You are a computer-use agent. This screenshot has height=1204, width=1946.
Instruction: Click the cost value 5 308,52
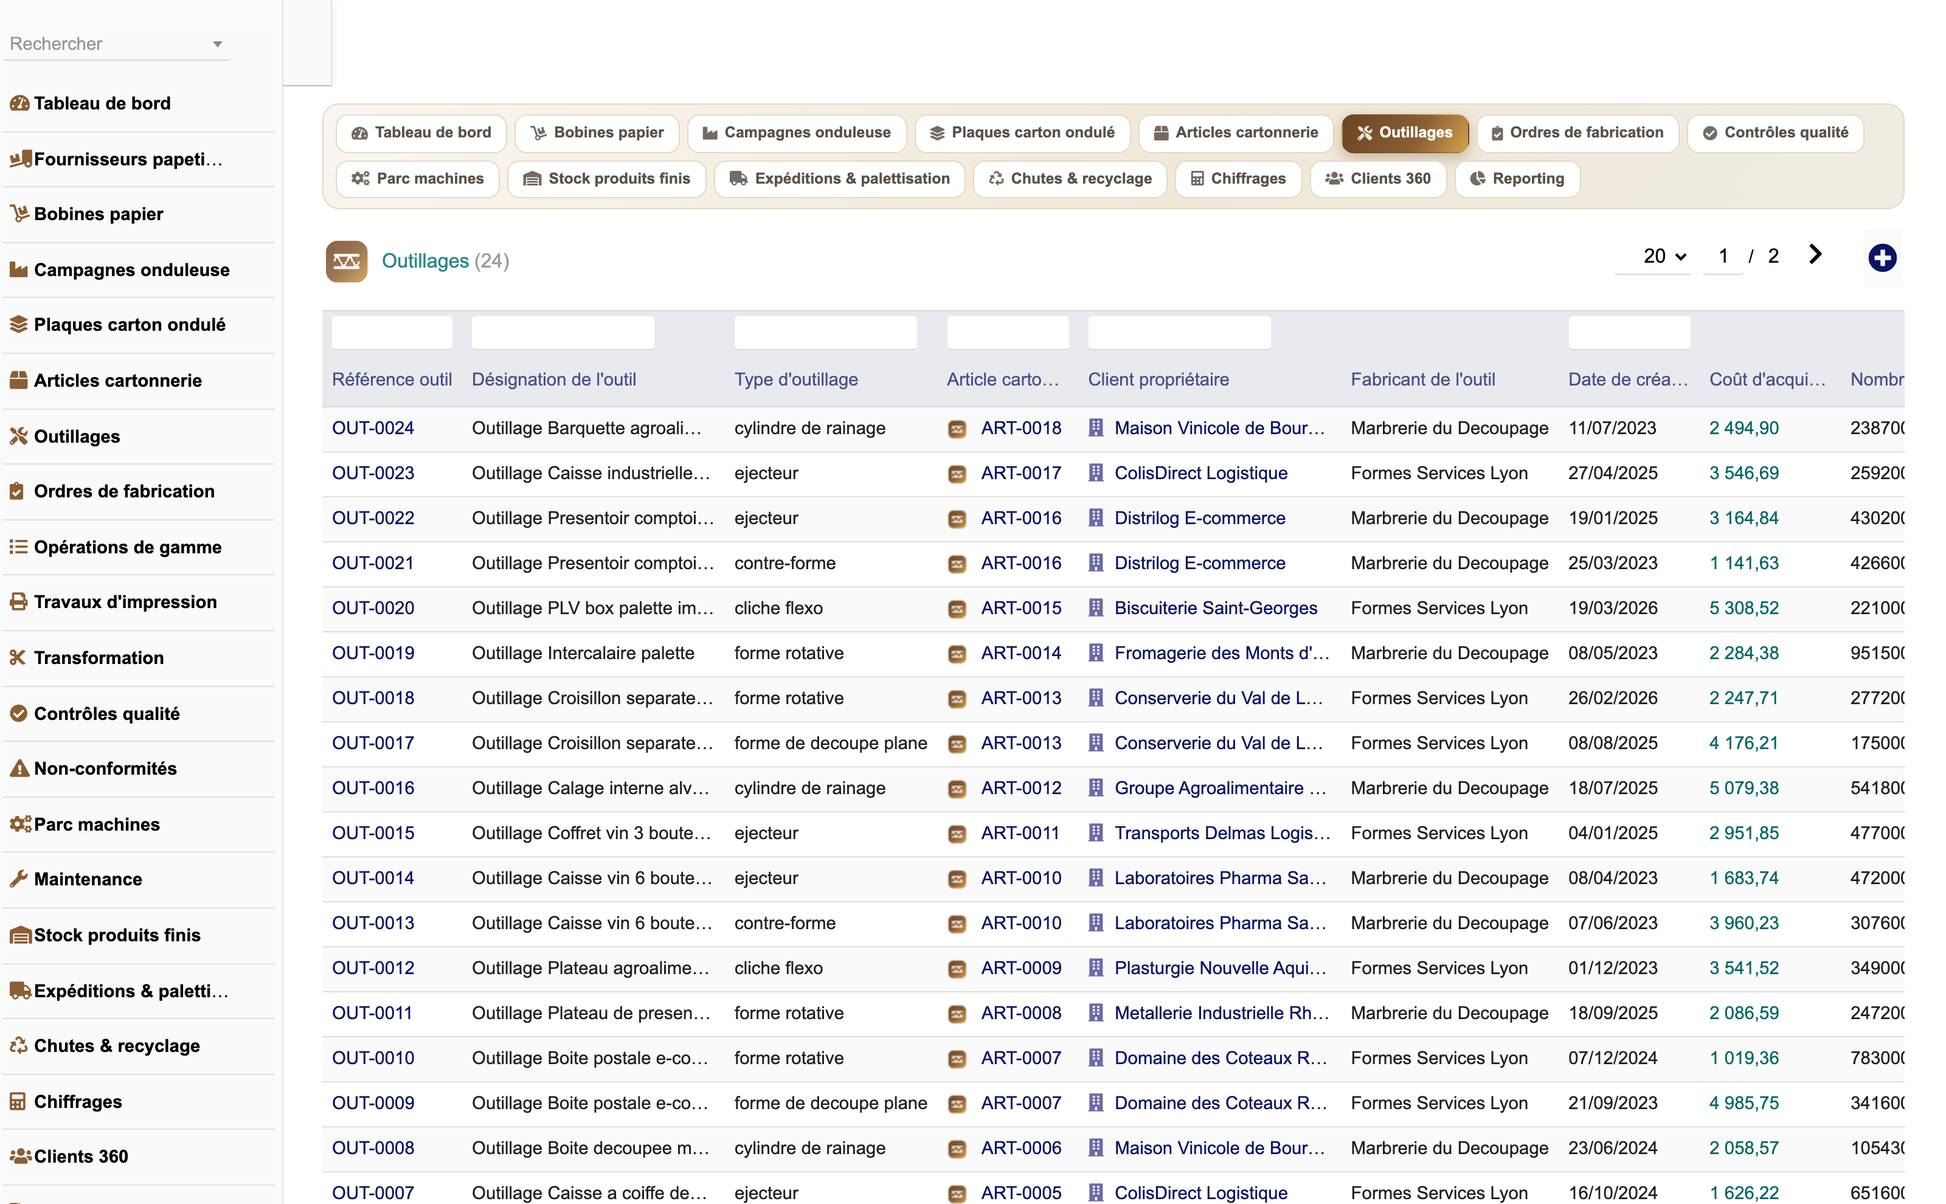[x=1744, y=608]
